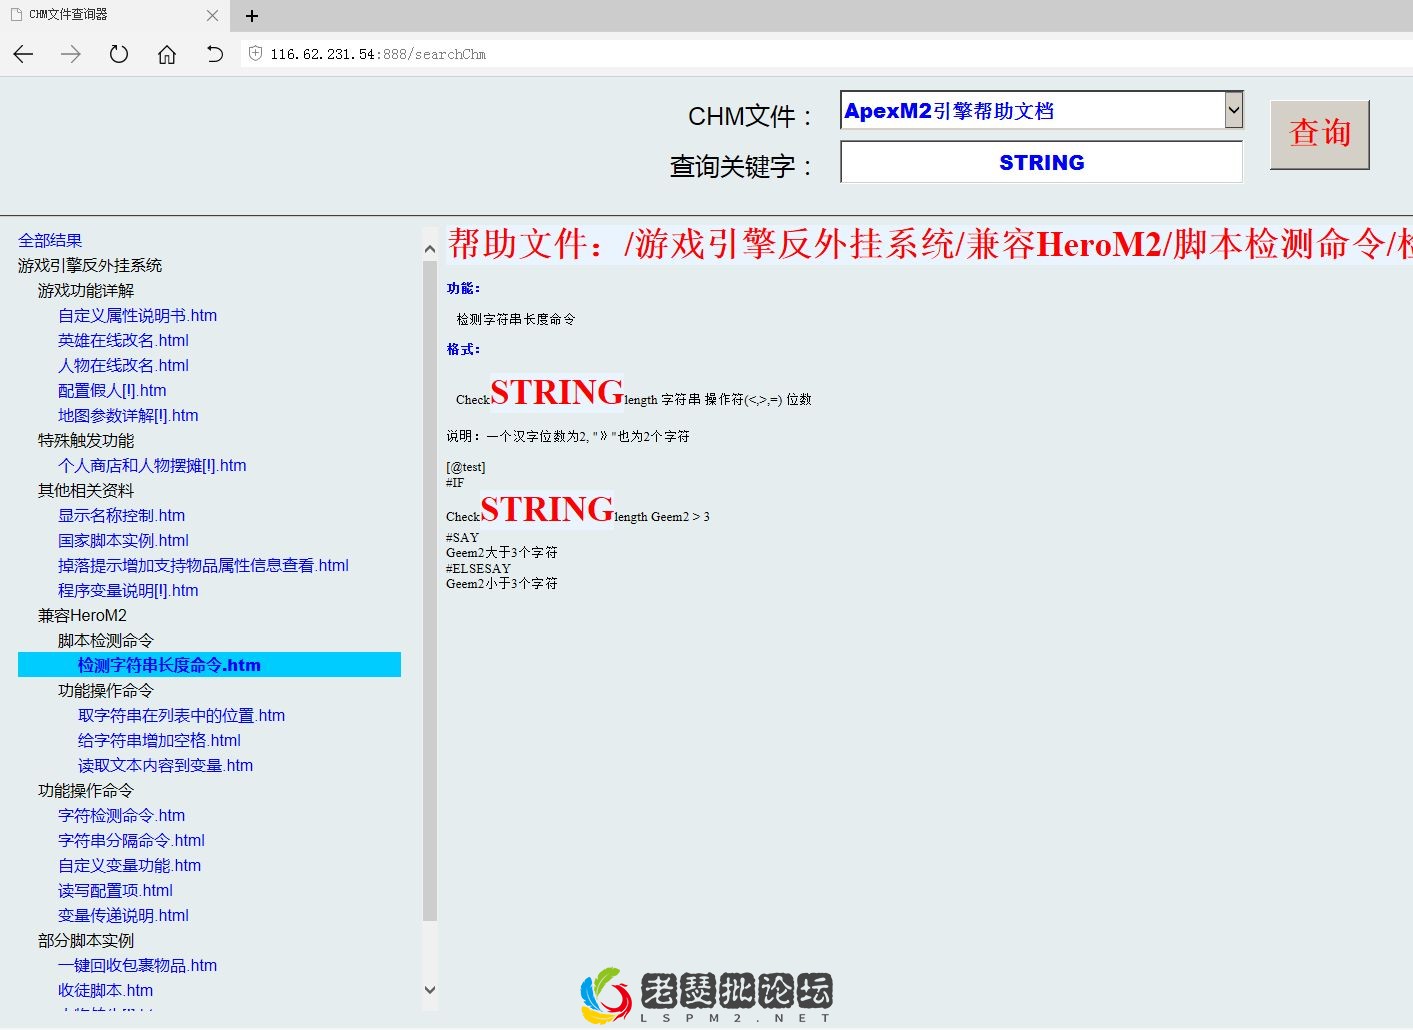The height and width of the screenshot is (1030, 1413).
Task: Open 程序变量说明[!].htm
Action: click(128, 590)
